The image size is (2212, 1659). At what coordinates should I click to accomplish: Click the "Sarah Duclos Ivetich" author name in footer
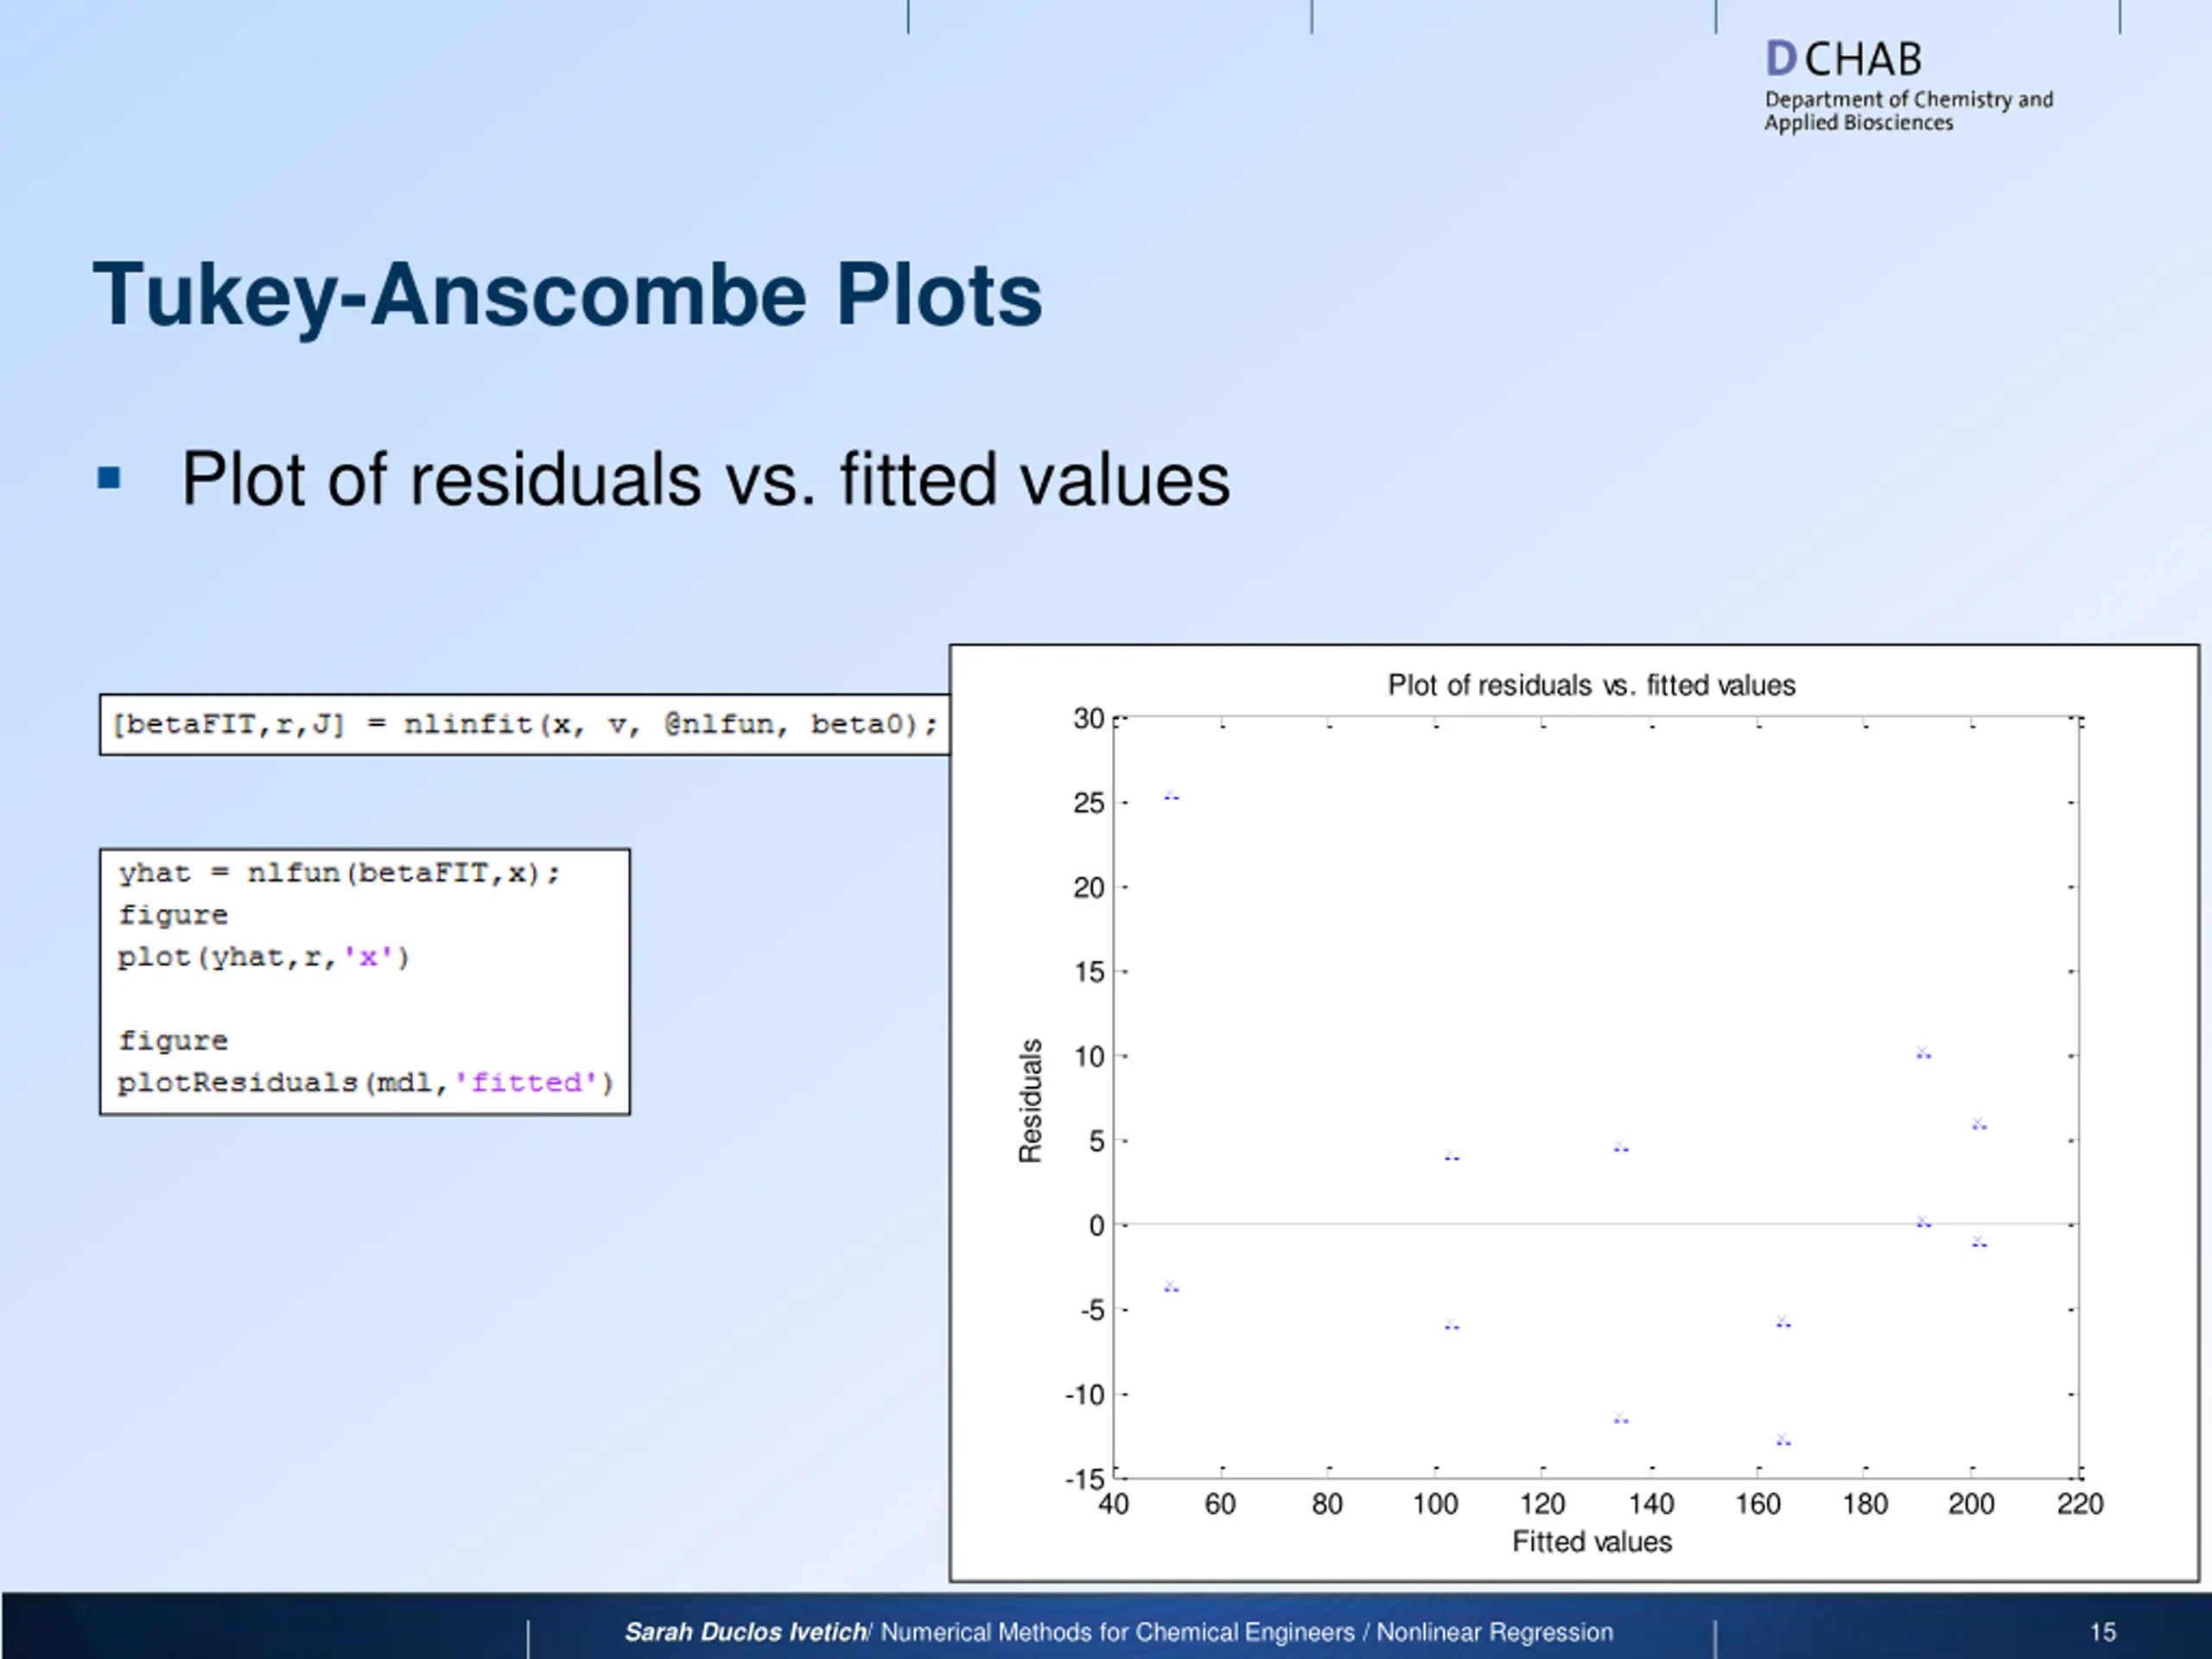point(746,1632)
